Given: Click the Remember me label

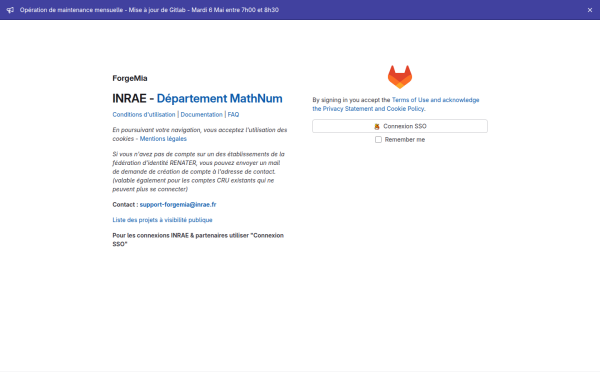Looking at the screenshot, I should pyautogui.click(x=405, y=140).
